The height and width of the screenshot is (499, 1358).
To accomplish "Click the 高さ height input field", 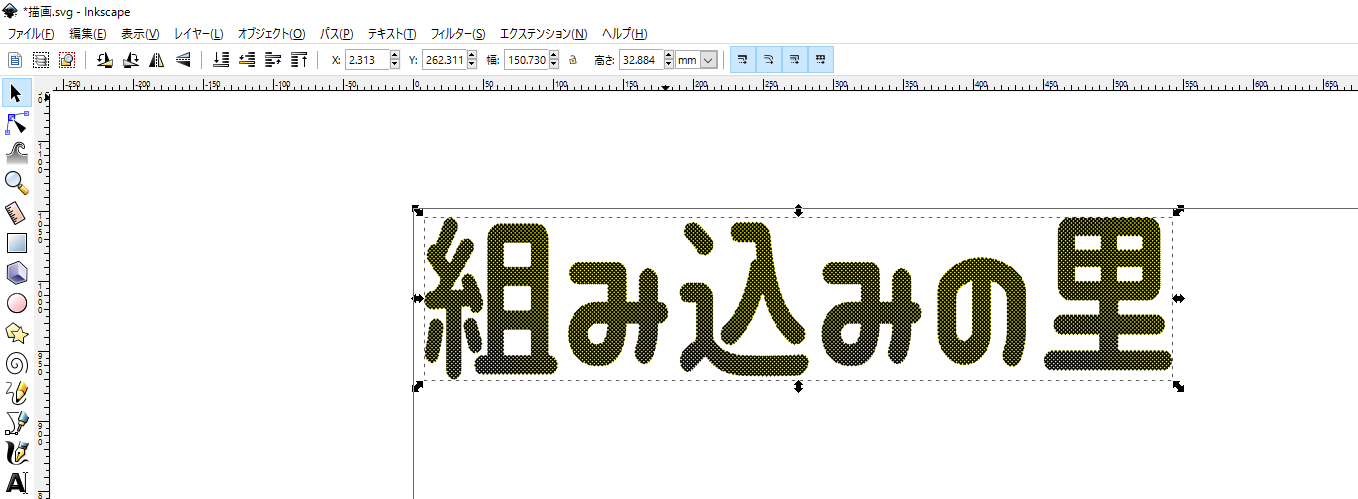I will tap(639, 60).
